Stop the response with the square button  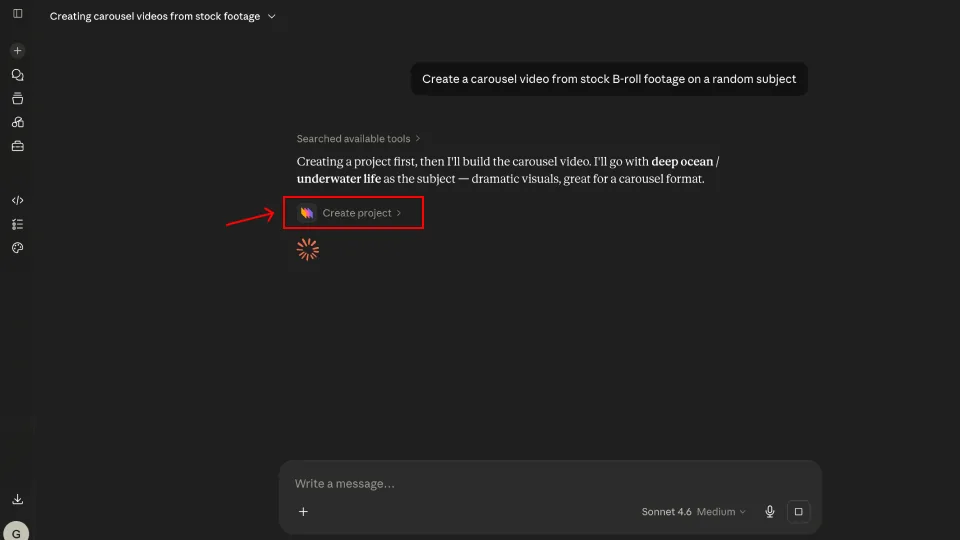tap(798, 512)
